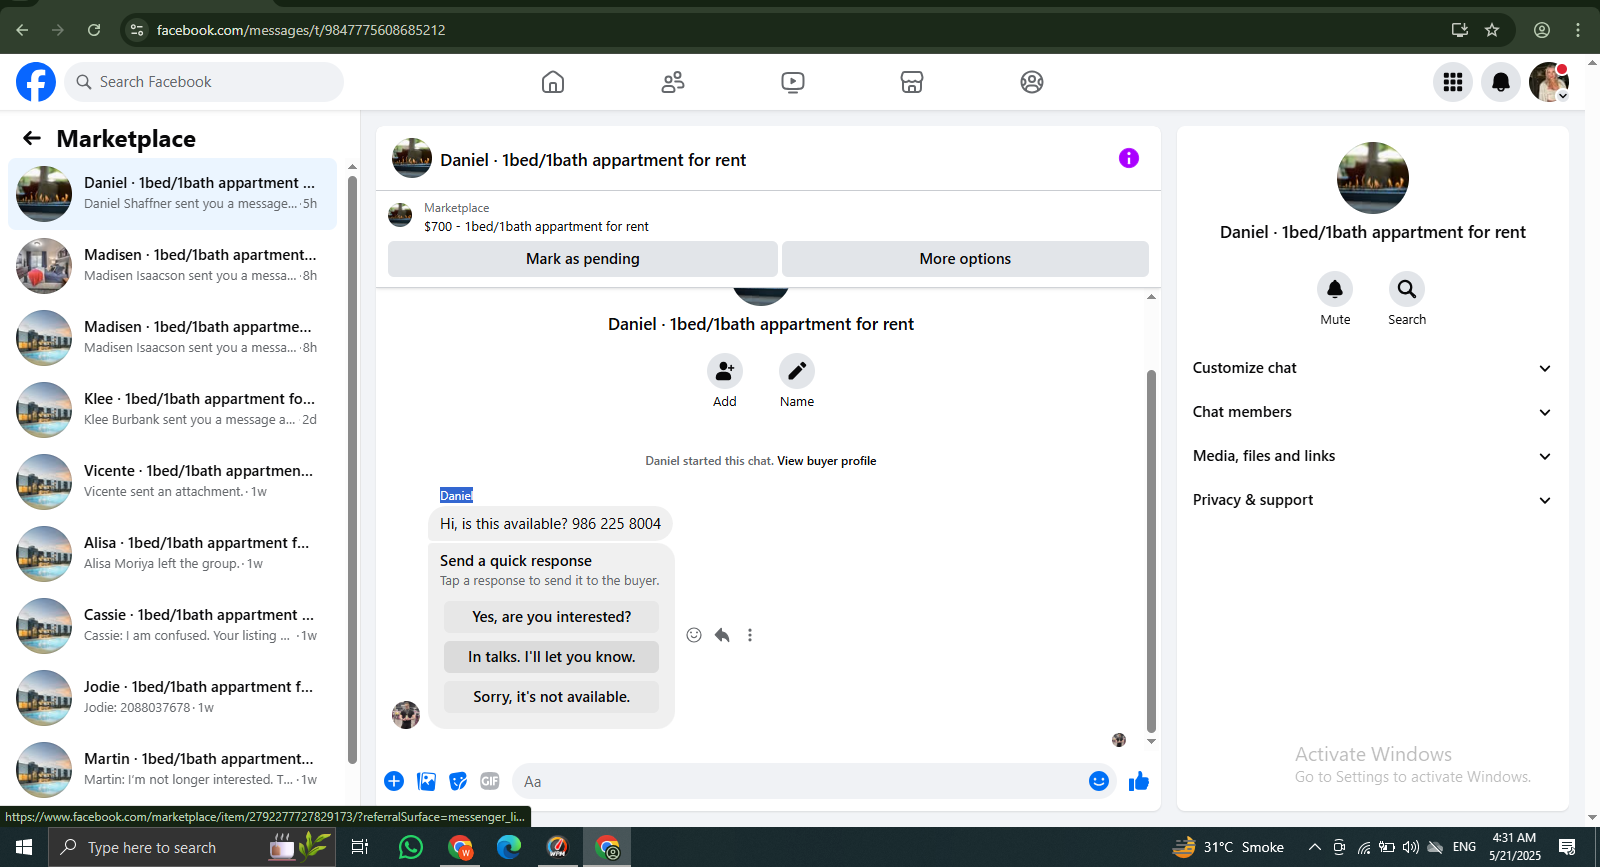
Task: Open Martin conversation
Action: (x=173, y=770)
